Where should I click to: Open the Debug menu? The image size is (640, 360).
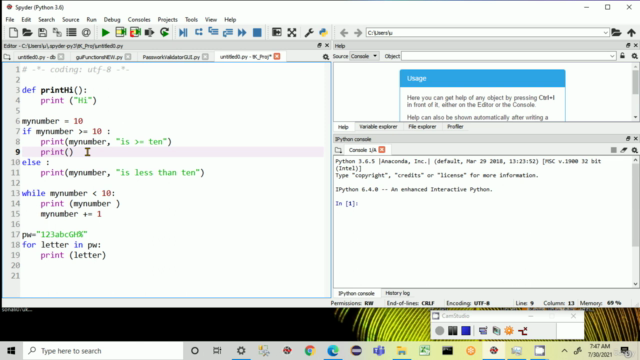click(112, 20)
